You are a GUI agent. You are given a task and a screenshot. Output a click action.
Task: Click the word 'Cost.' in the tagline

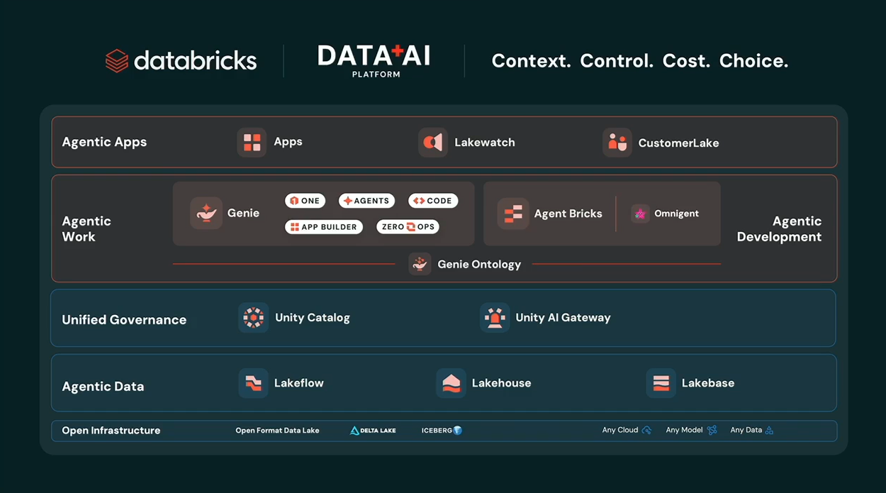[x=686, y=61]
